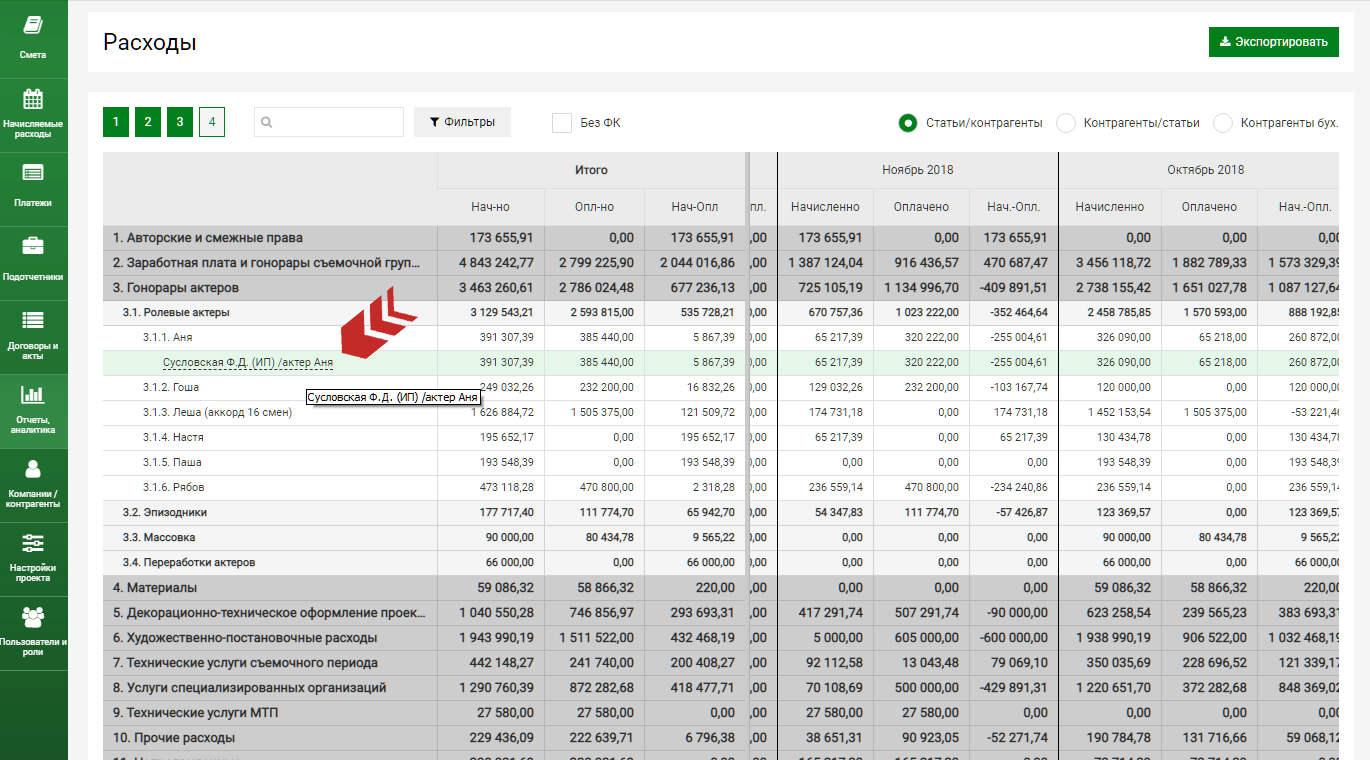
Task: Collapse row 3. Гонорары актеров
Action: [270, 288]
